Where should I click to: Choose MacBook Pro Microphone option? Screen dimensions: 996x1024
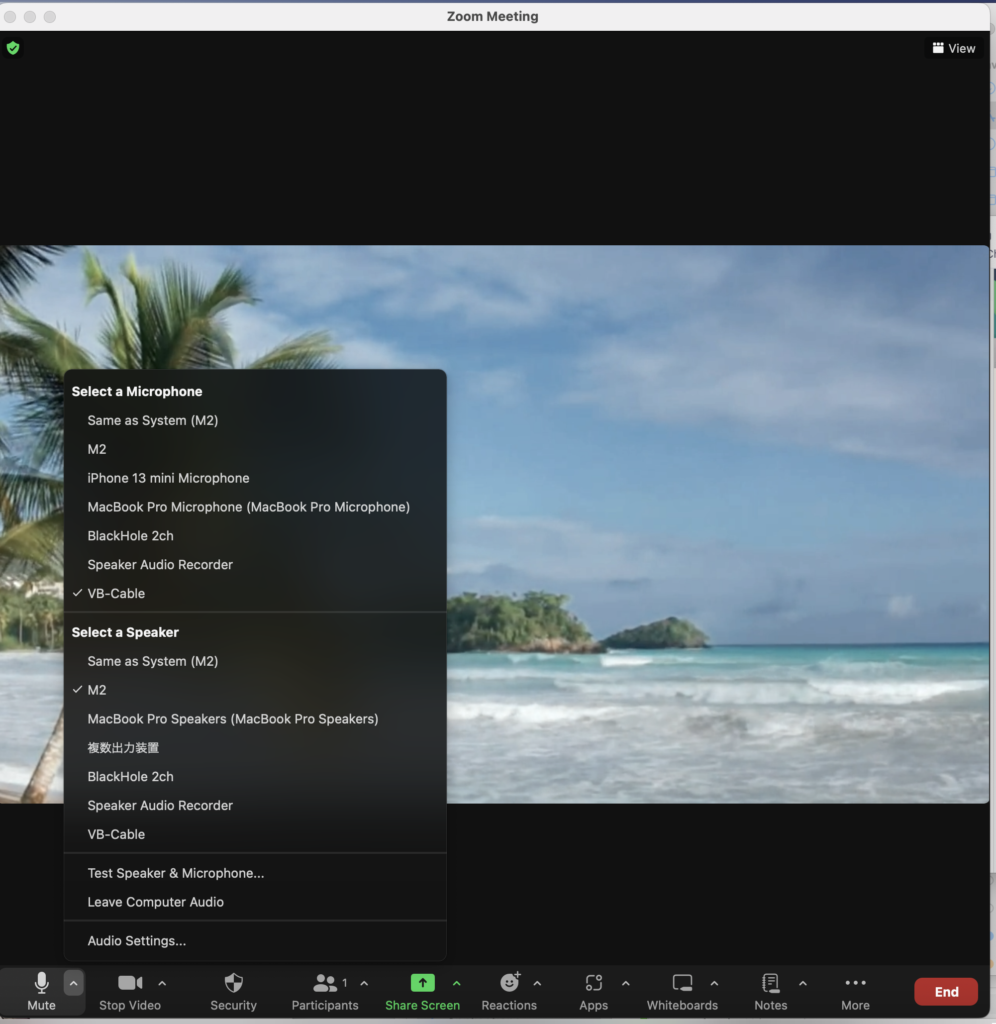pos(255,507)
